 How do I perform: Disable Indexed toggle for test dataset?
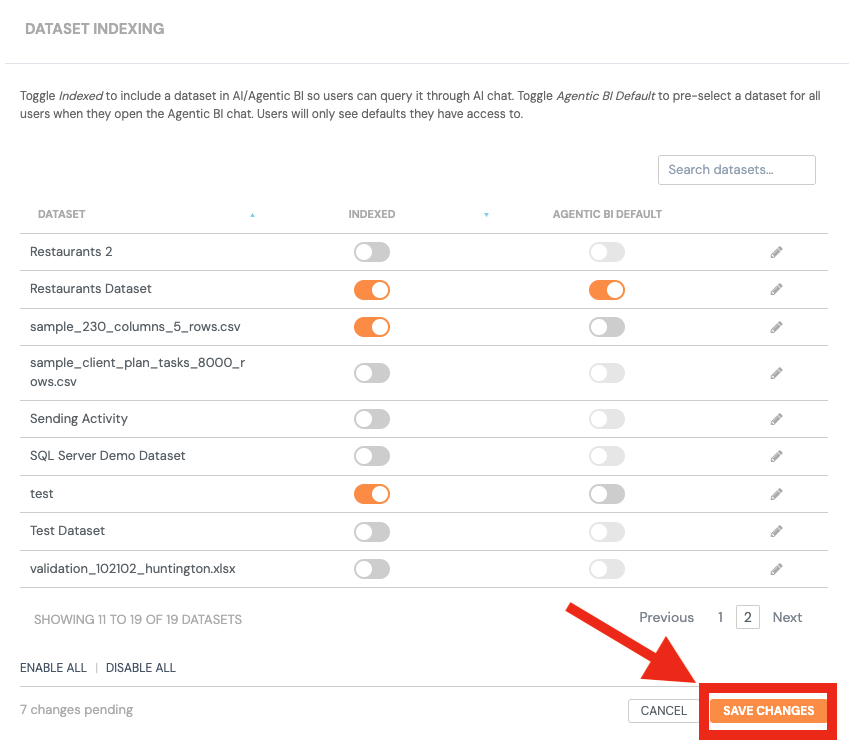pos(372,494)
